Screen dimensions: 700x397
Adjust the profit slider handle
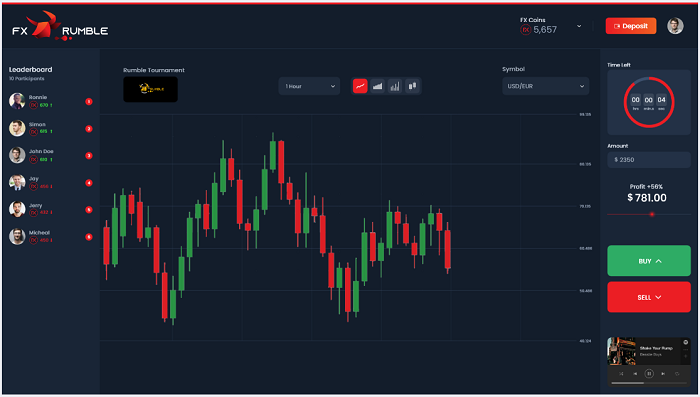[x=652, y=214]
